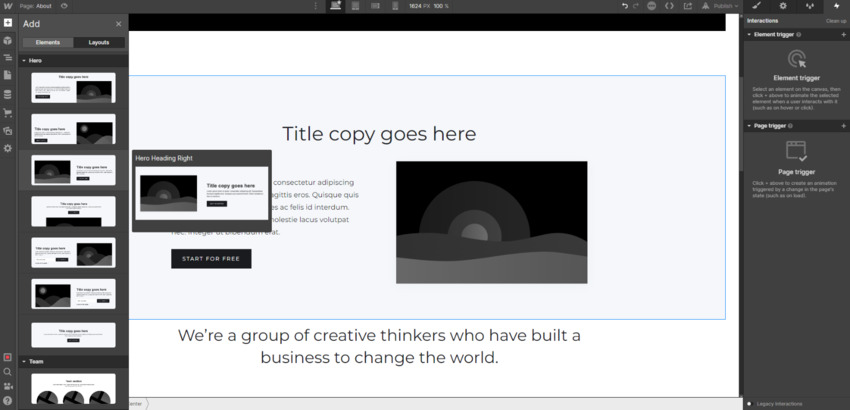Add a new Page trigger with plus
The height and width of the screenshot is (410, 850).
843,126
